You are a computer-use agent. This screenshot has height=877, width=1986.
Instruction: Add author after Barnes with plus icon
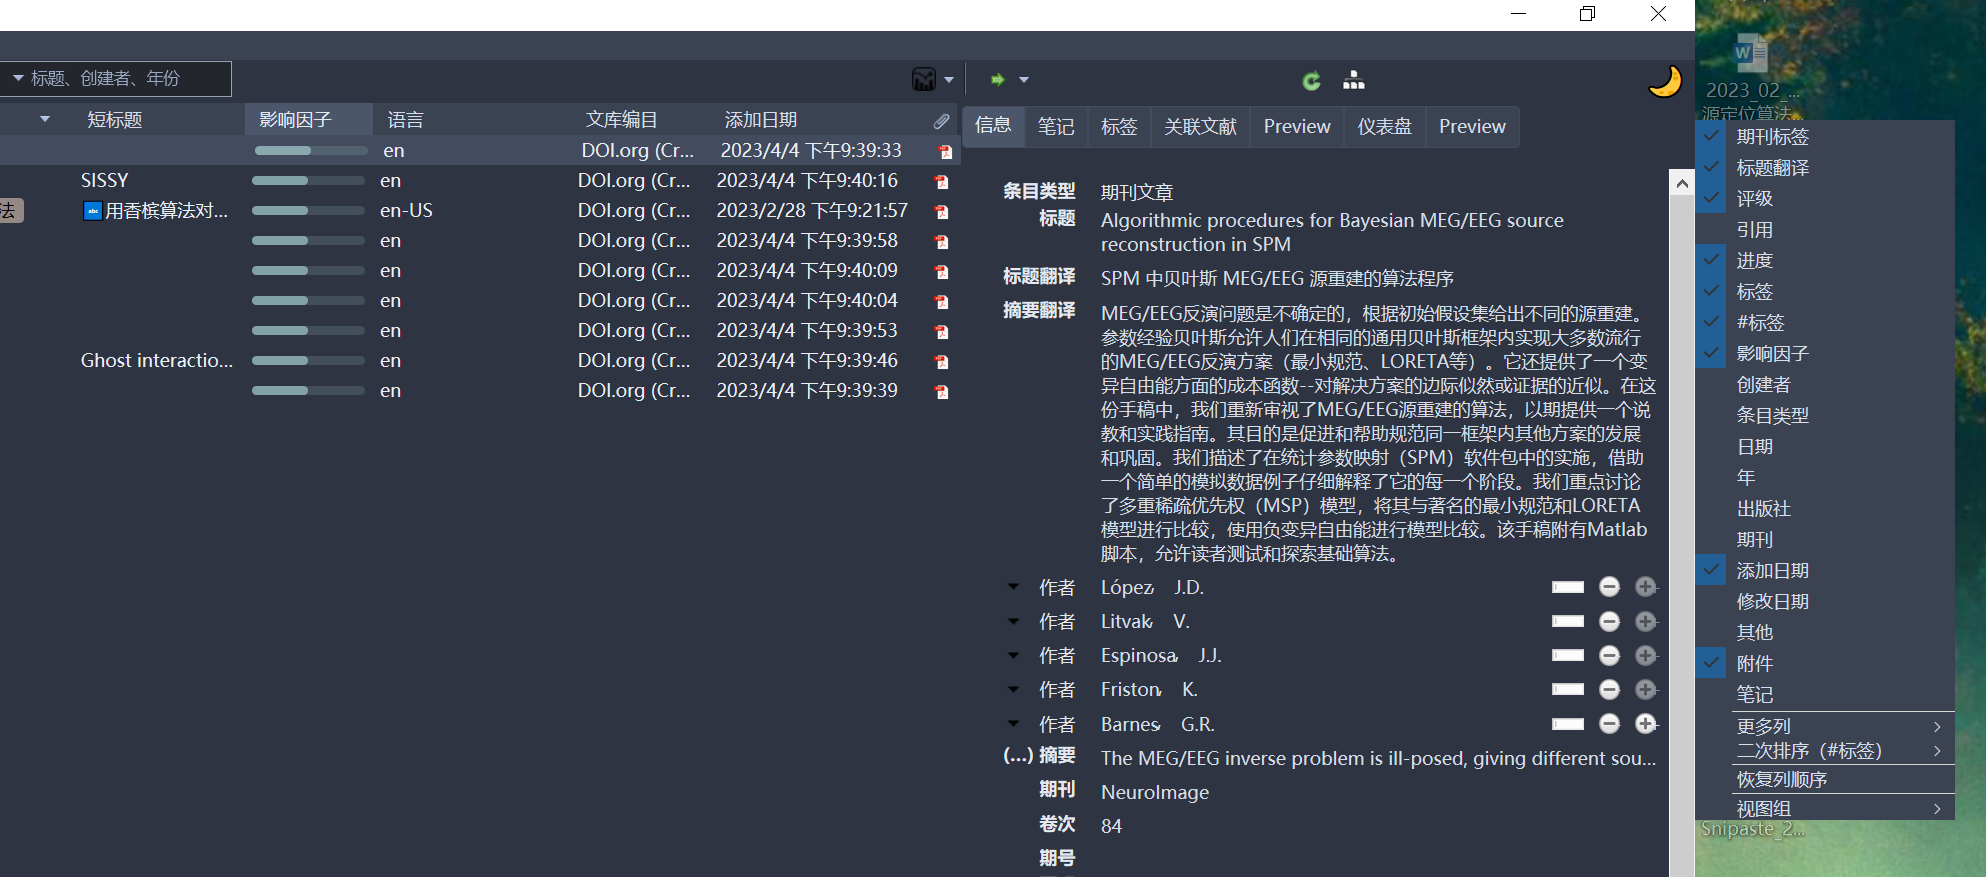point(1646,723)
